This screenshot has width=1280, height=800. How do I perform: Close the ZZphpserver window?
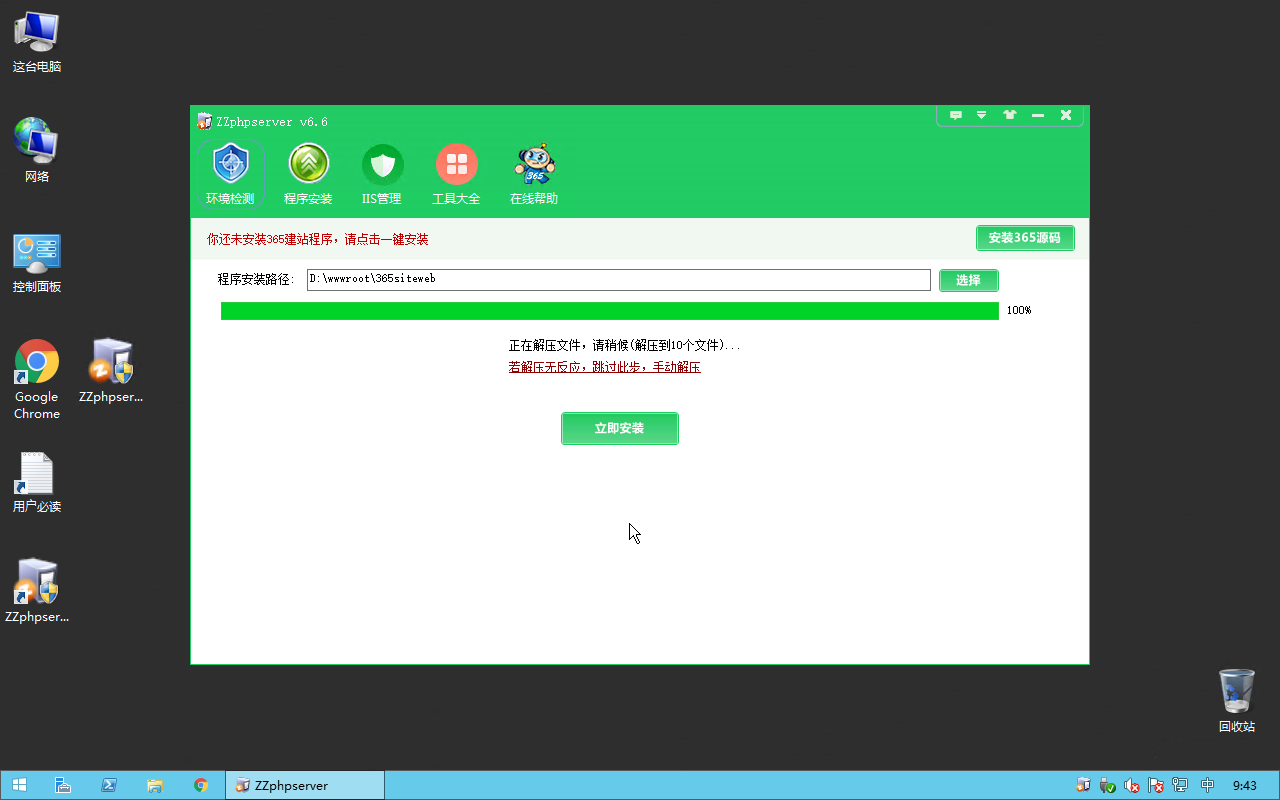click(x=1066, y=115)
